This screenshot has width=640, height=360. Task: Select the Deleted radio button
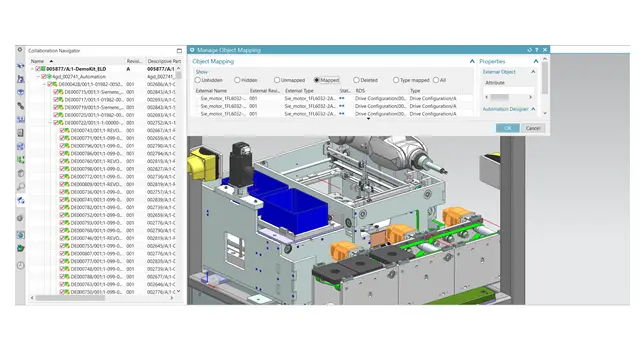tap(356, 80)
